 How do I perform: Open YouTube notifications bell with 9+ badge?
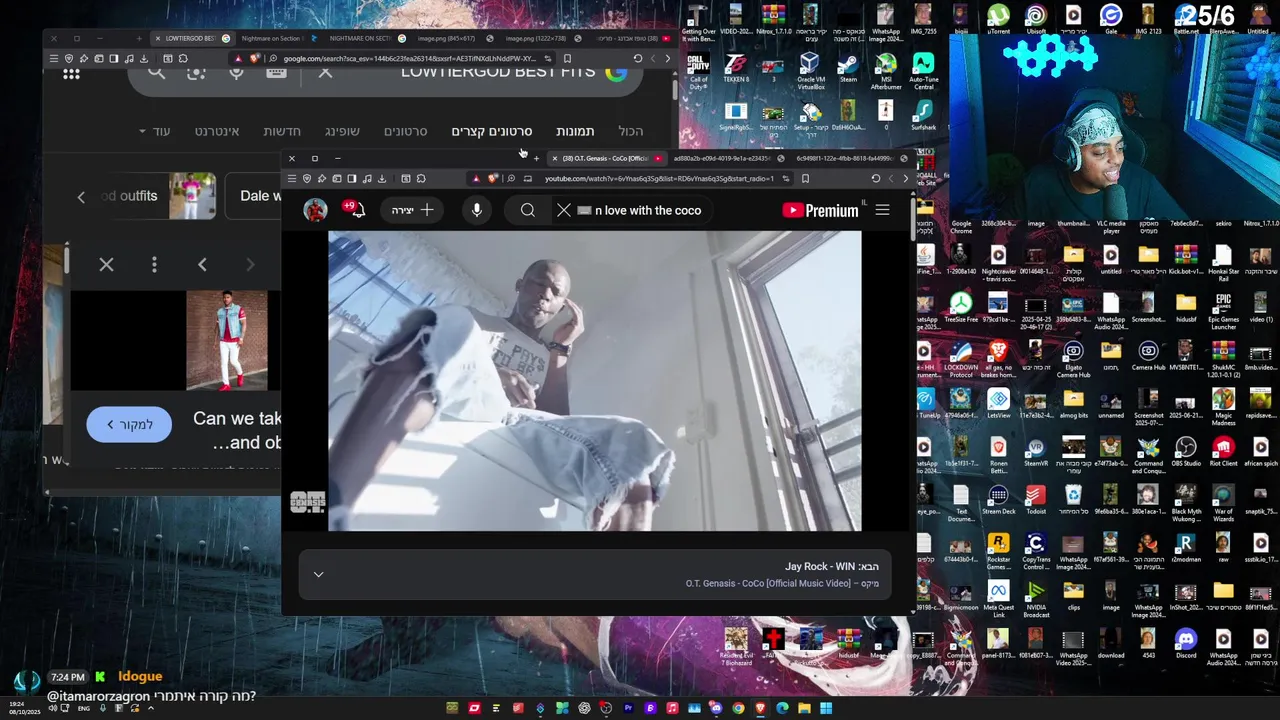[355, 209]
